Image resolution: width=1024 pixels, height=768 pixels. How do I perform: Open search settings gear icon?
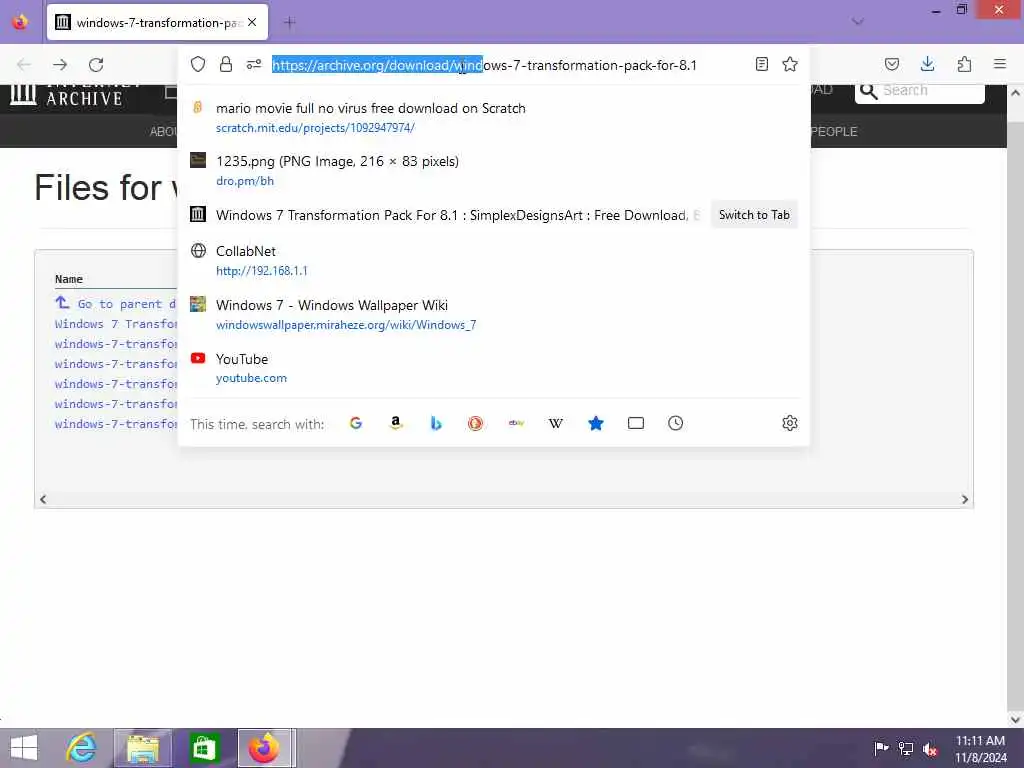(790, 423)
